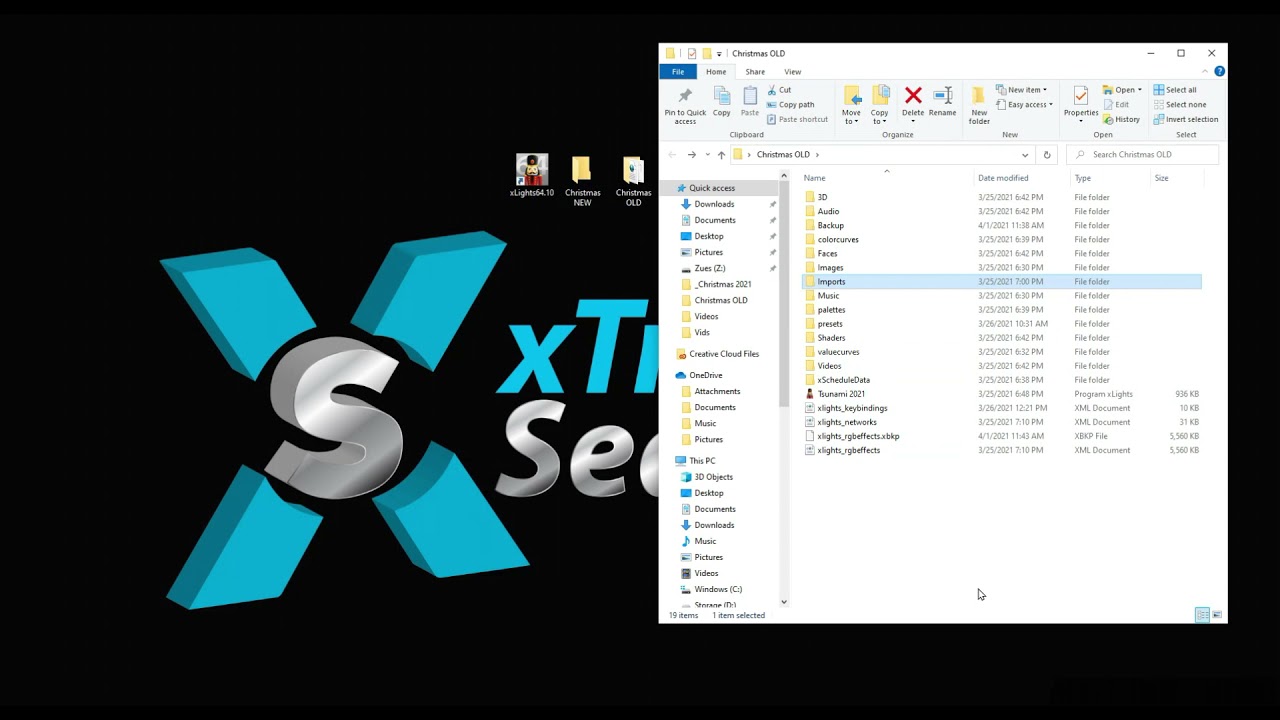The image size is (1280, 720).
Task: Open Quick Access Toolbar customize dropdown
Action: point(719,54)
